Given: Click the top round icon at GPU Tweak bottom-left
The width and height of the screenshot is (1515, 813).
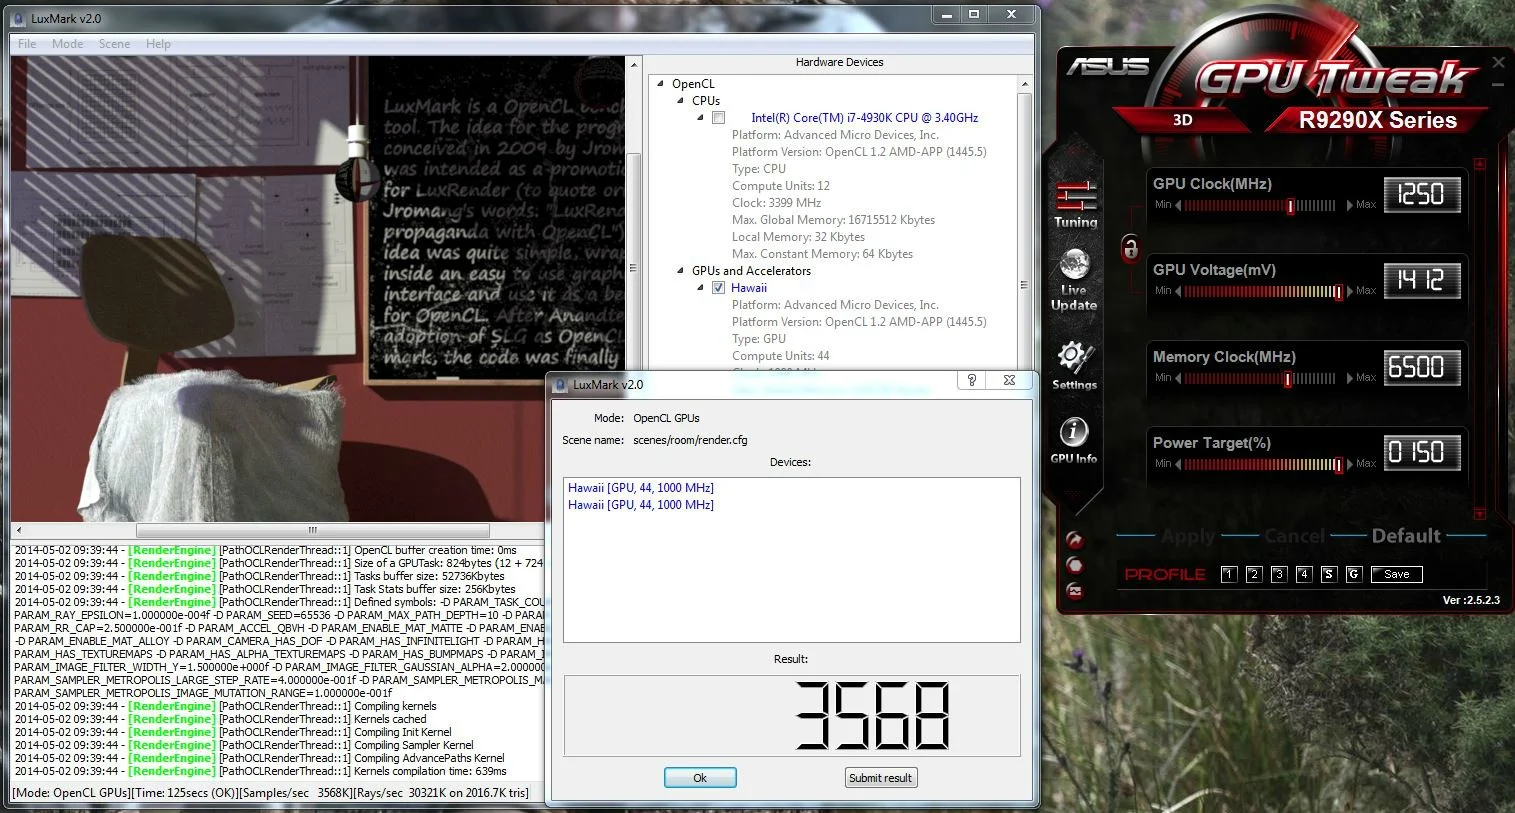Looking at the screenshot, I should [1075, 540].
